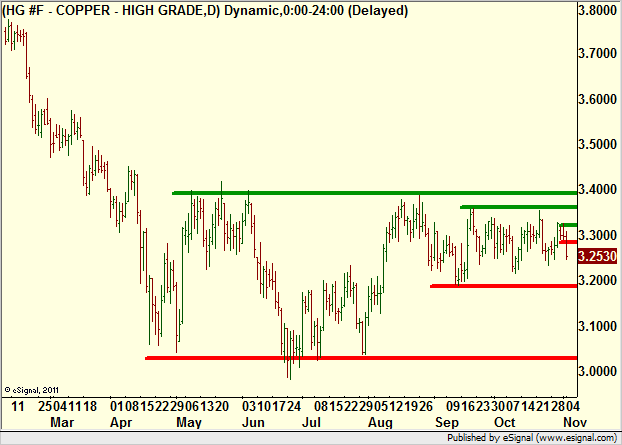Select the short green line near 3.32
This screenshot has width=622, height=445.
click(x=568, y=225)
